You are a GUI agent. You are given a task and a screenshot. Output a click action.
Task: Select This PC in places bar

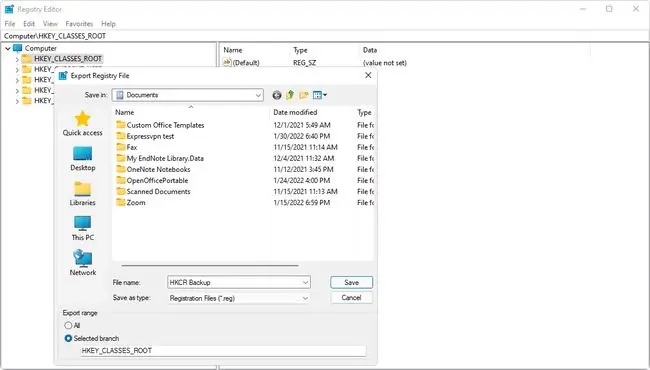pos(82,228)
